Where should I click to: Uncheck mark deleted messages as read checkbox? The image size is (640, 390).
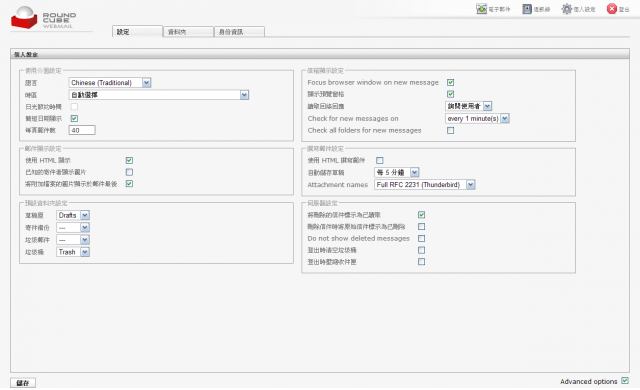pos(422,215)
